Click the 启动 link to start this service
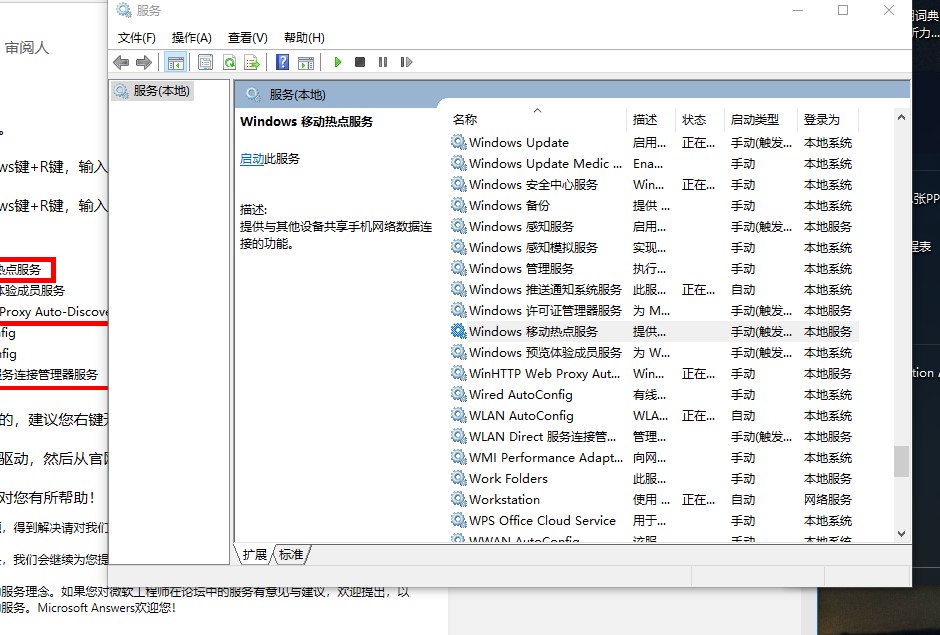This screenshot has width=940, height=635. [252, 159]
